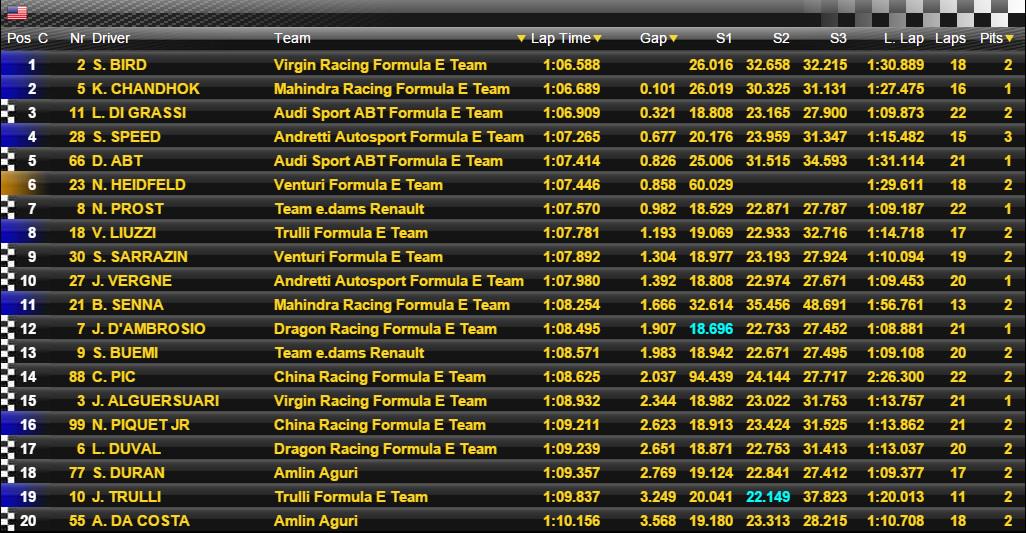
Task: Select driver J. ALGUERSUARI
Action: coord(155,400)
